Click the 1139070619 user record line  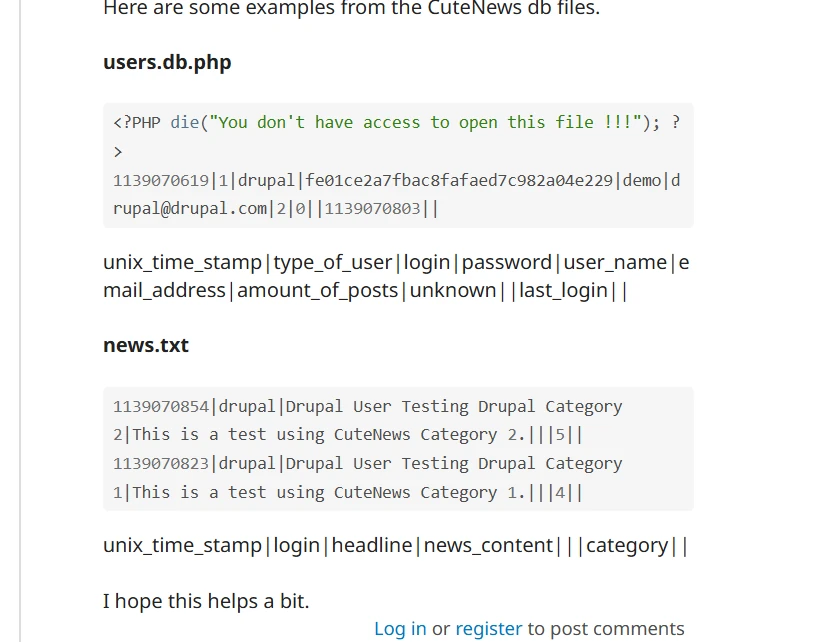396,180
